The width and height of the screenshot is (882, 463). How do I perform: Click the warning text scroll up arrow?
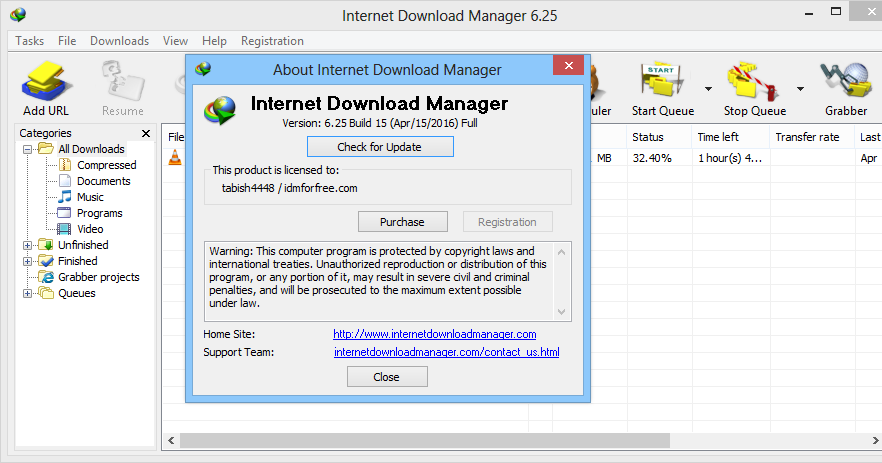click(x=561, y=252)
